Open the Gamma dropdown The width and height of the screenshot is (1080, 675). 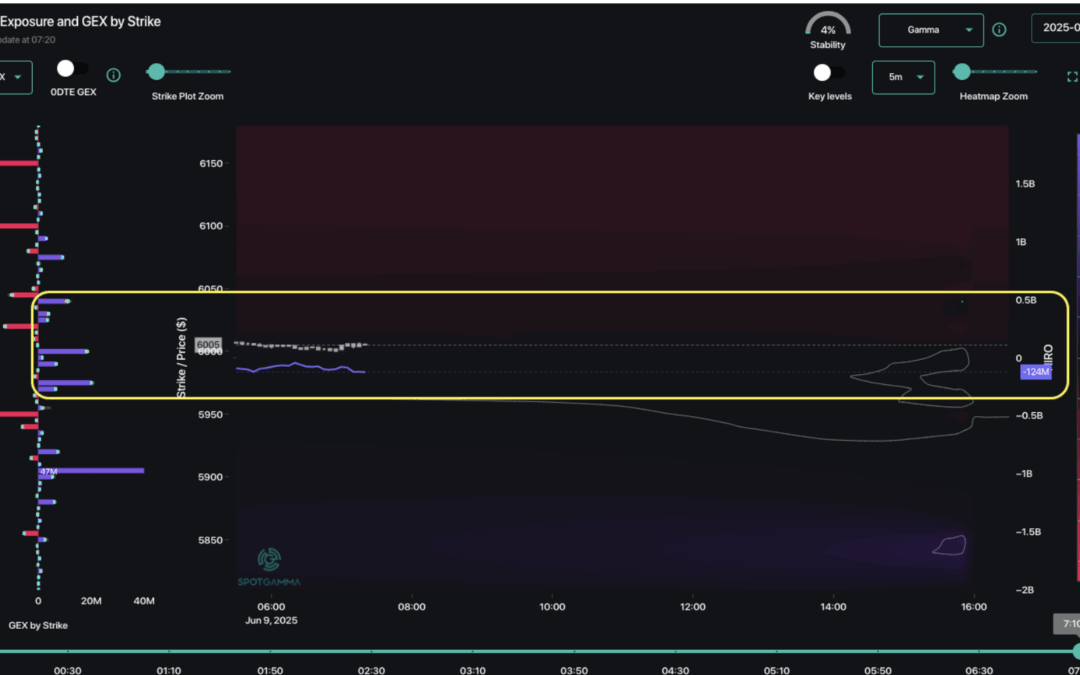pyautogui.click(x=931, y=30)
